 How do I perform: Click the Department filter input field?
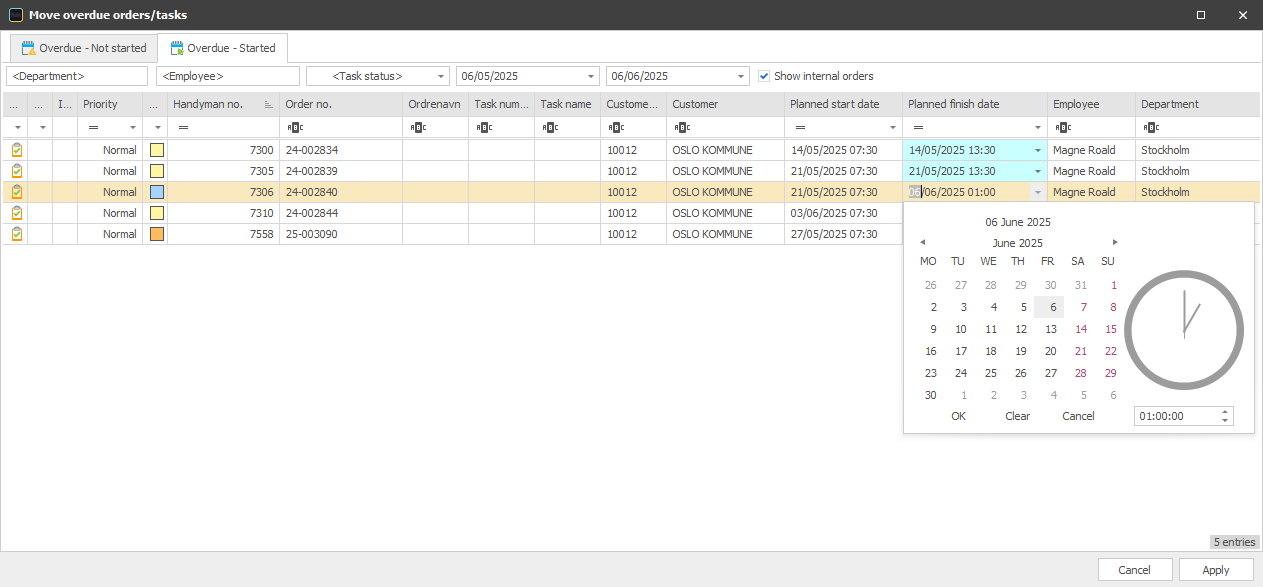77,76
